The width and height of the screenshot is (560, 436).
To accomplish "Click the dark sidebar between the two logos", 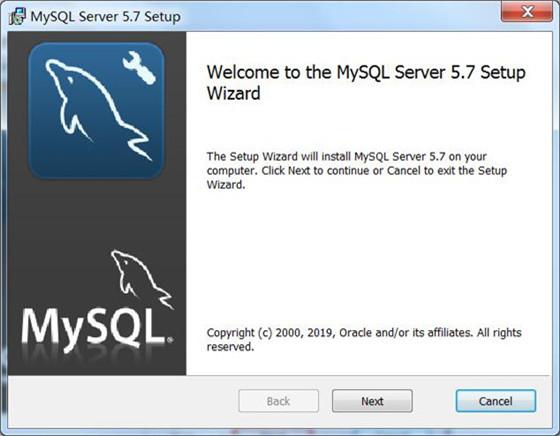I will pyautogui.click(x=96, y=214).
